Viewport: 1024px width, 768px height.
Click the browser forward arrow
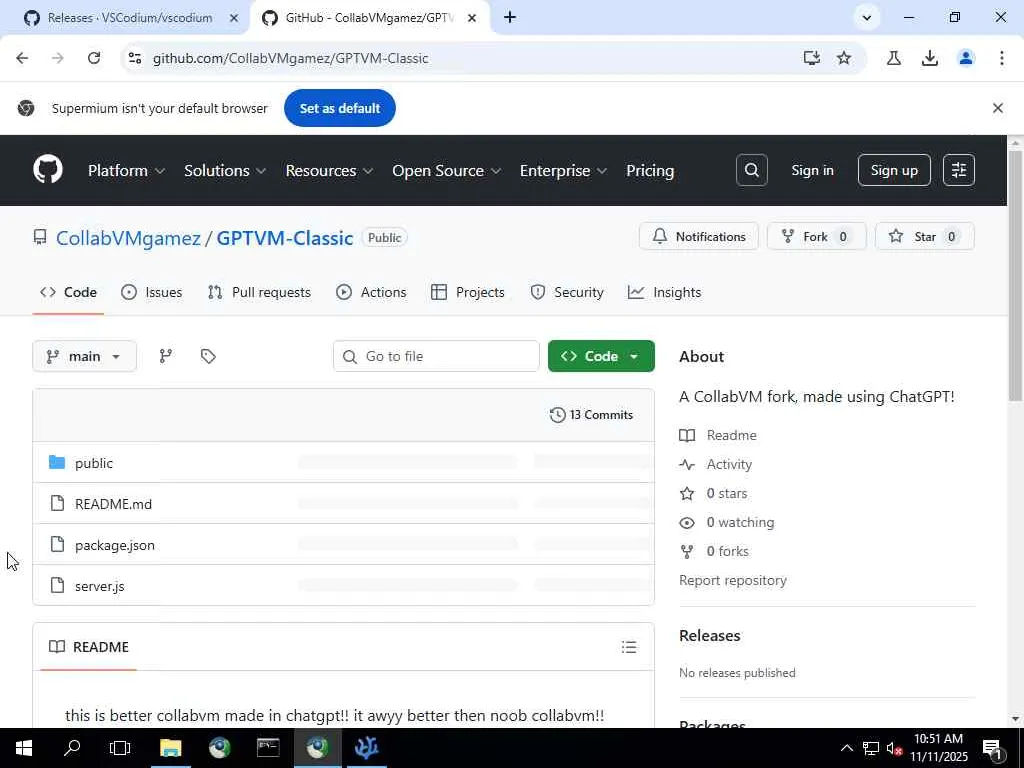tap(57, 58)
